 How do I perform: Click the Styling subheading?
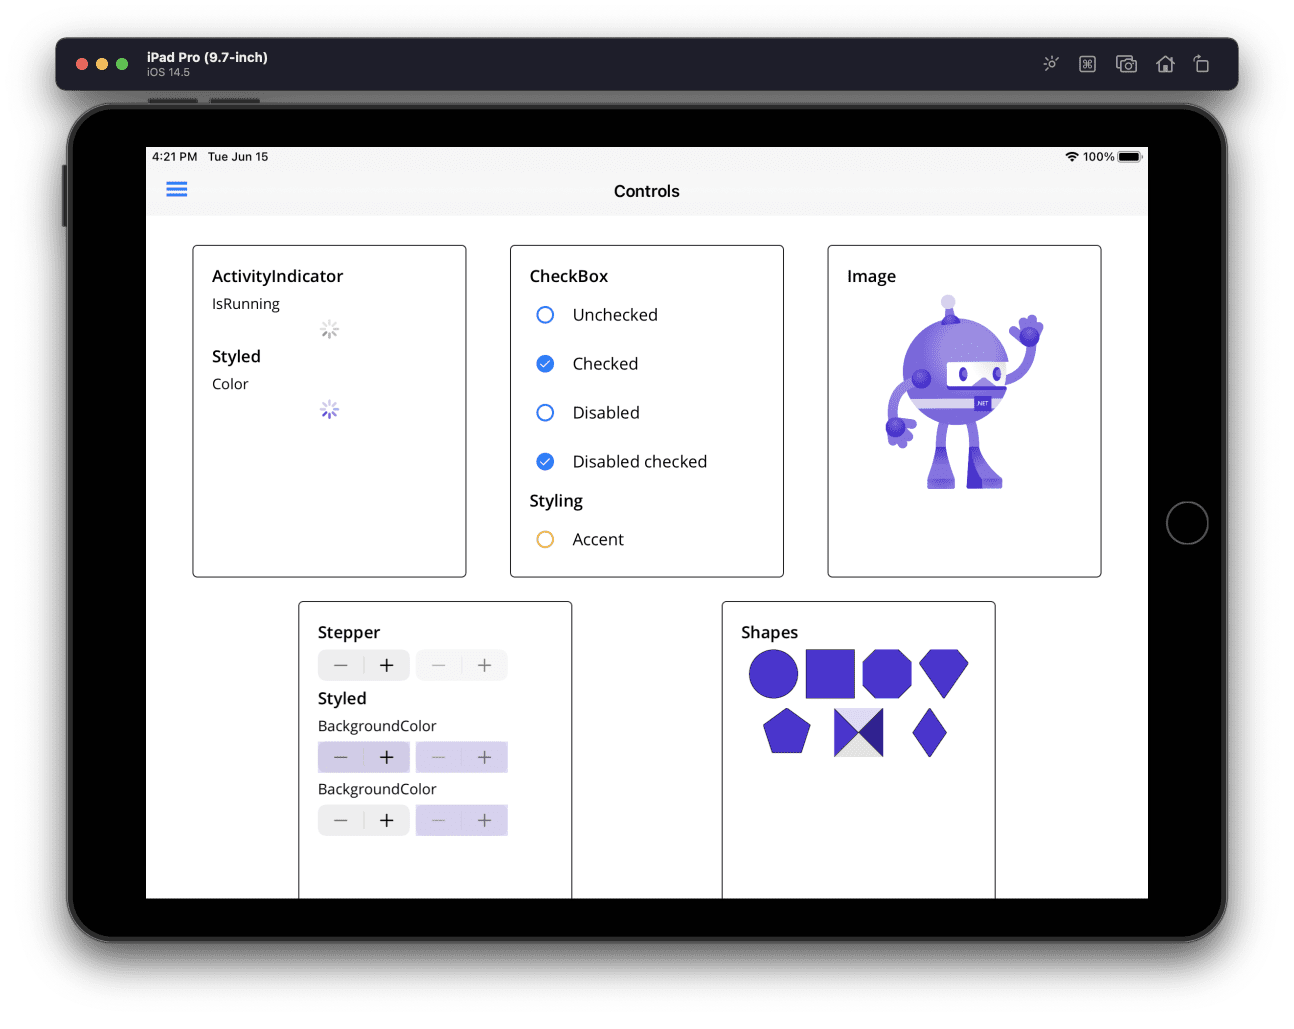556,501
